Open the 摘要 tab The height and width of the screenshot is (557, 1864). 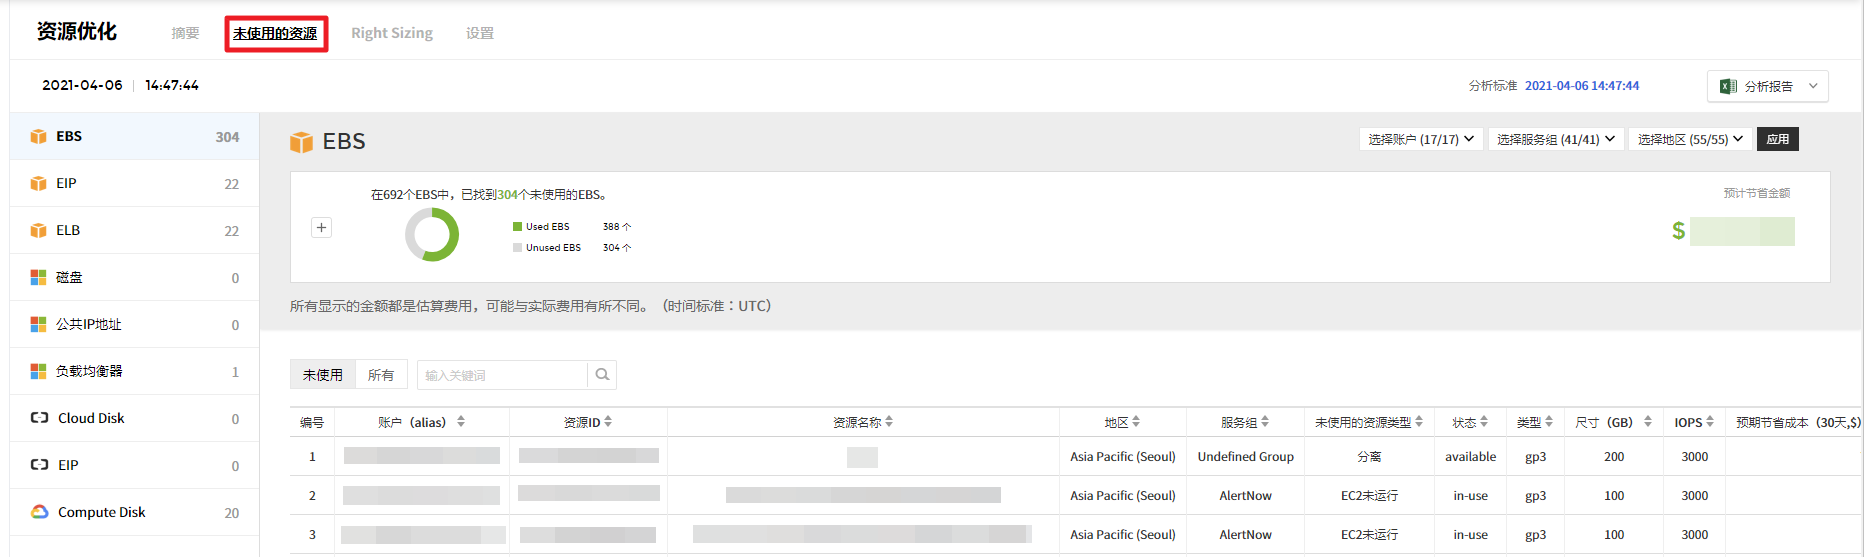[x=185, y=33]
